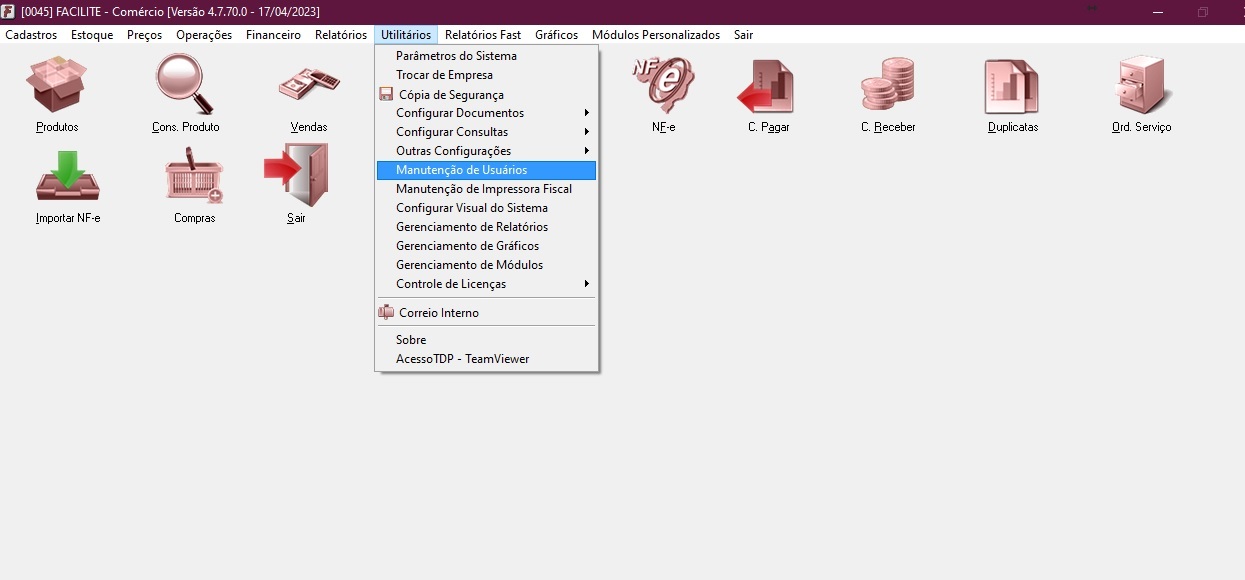Close the open Utilitários menu

406,35
